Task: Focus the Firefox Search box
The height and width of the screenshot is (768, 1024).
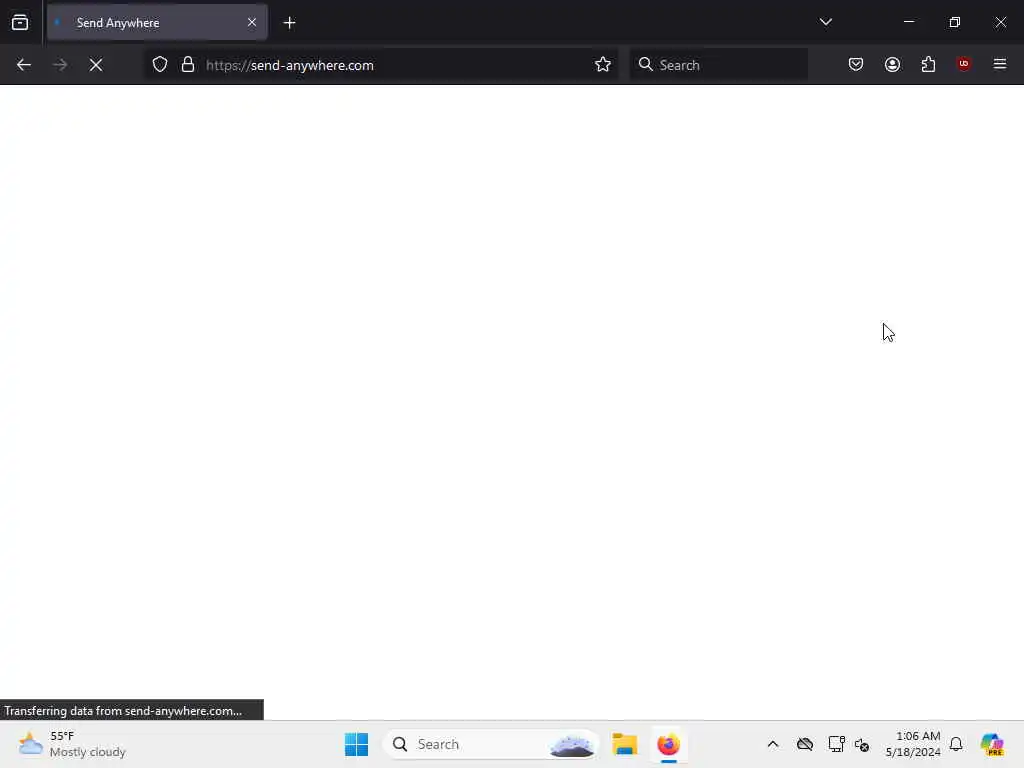Action: pyautogui.click(x=719, y=65)
